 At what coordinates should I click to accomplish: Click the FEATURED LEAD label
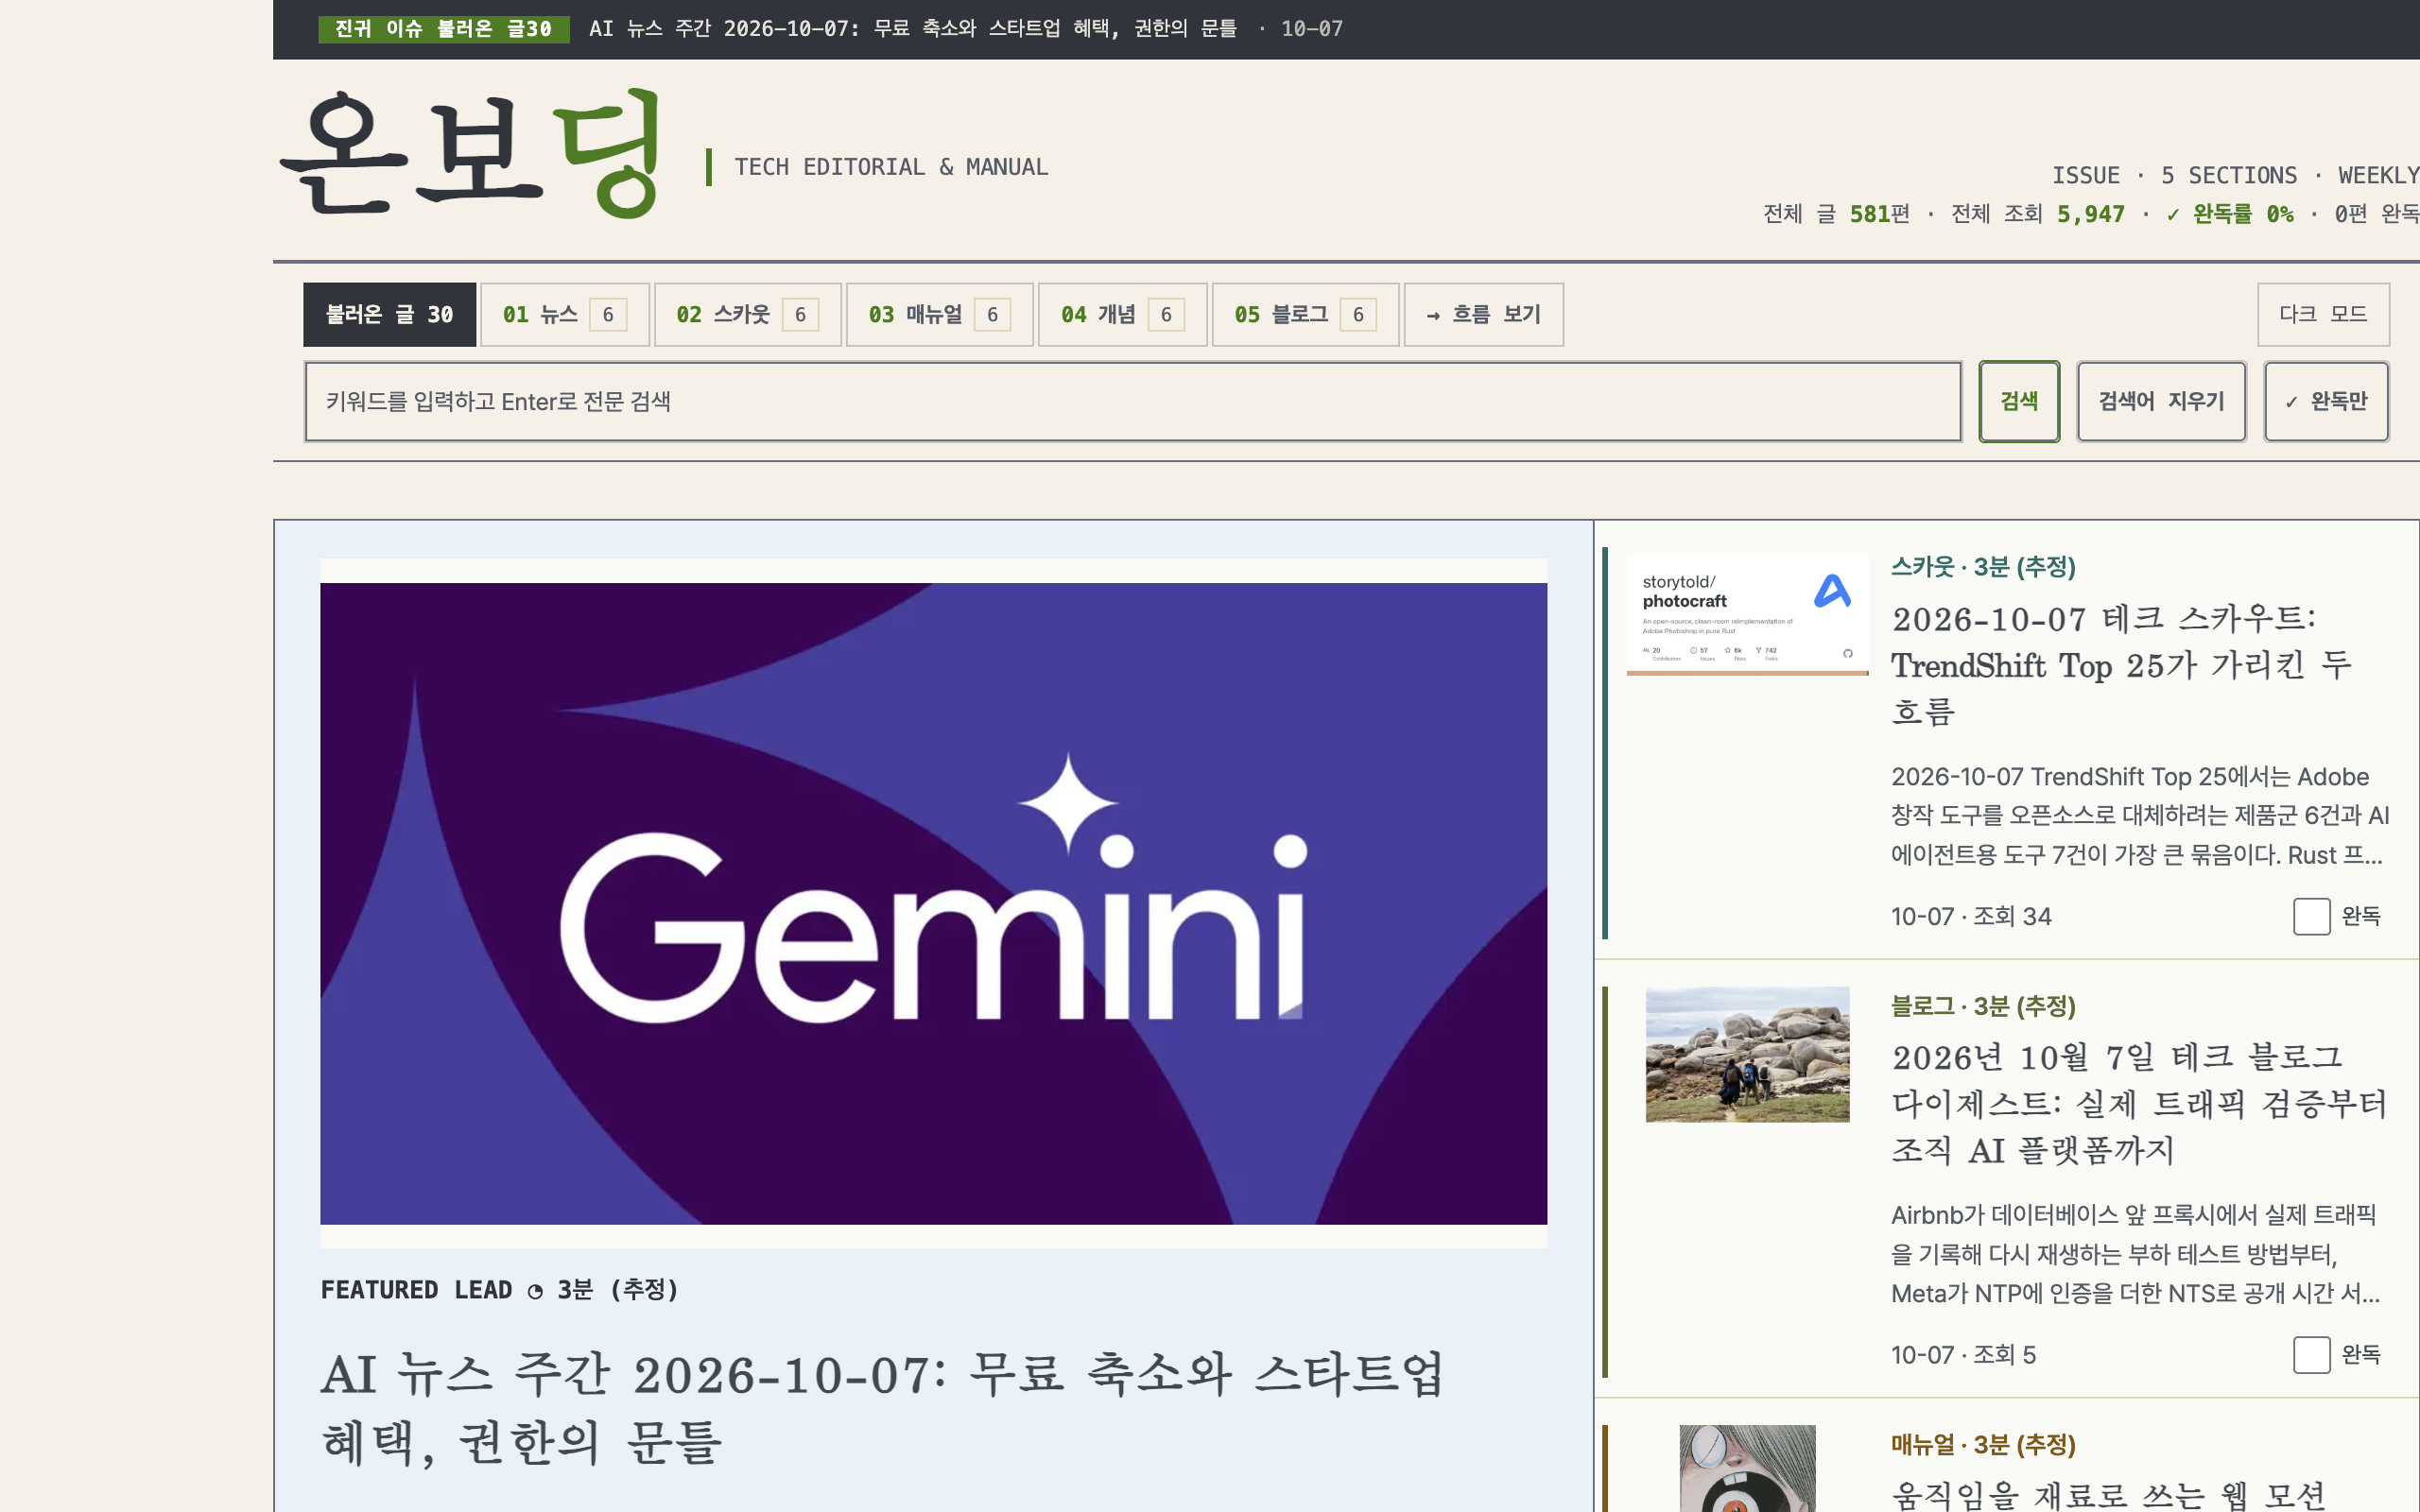pos(416,1290)
